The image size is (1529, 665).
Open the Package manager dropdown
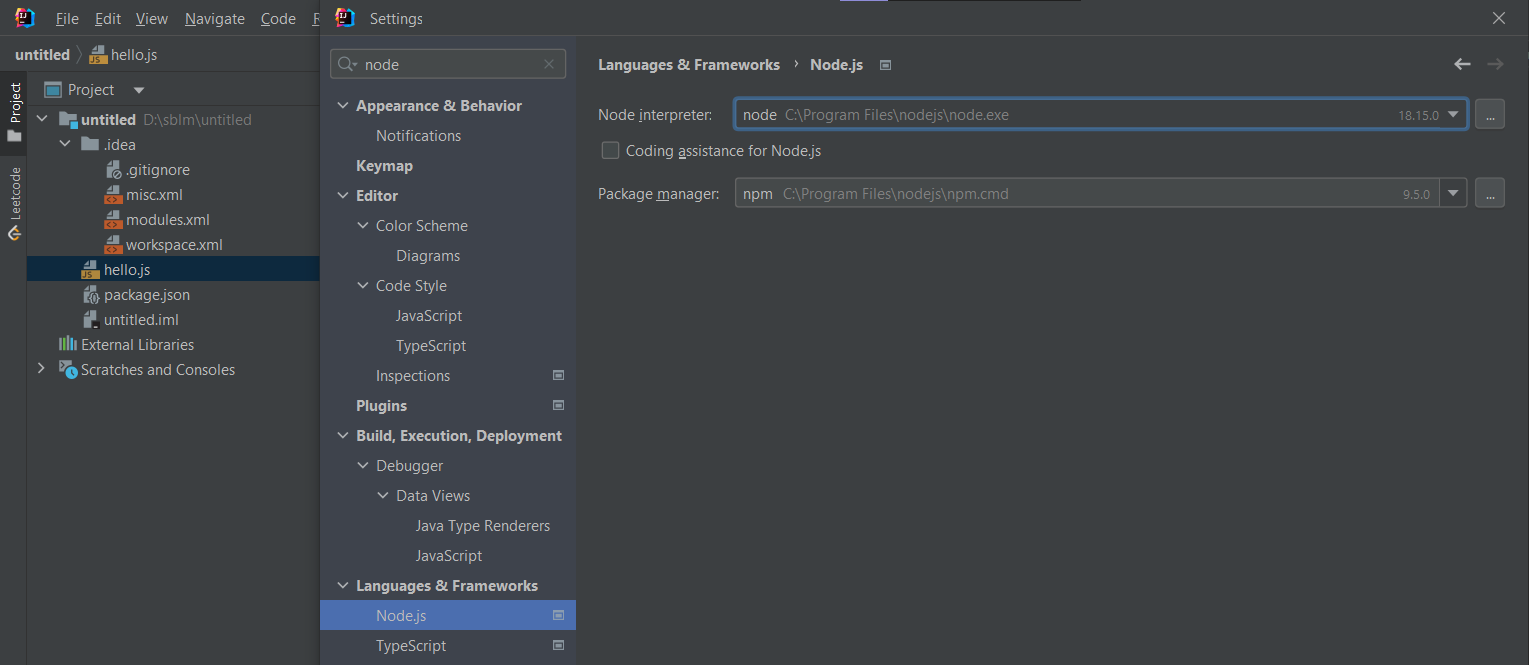pyautogui.click(x=1453, y=193)
